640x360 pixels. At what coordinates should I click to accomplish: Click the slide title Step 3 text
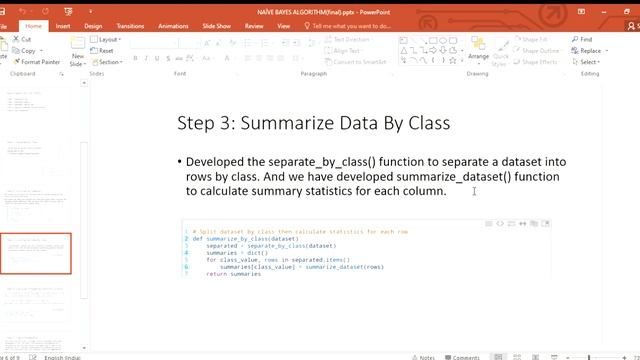(x=313, y=123)
